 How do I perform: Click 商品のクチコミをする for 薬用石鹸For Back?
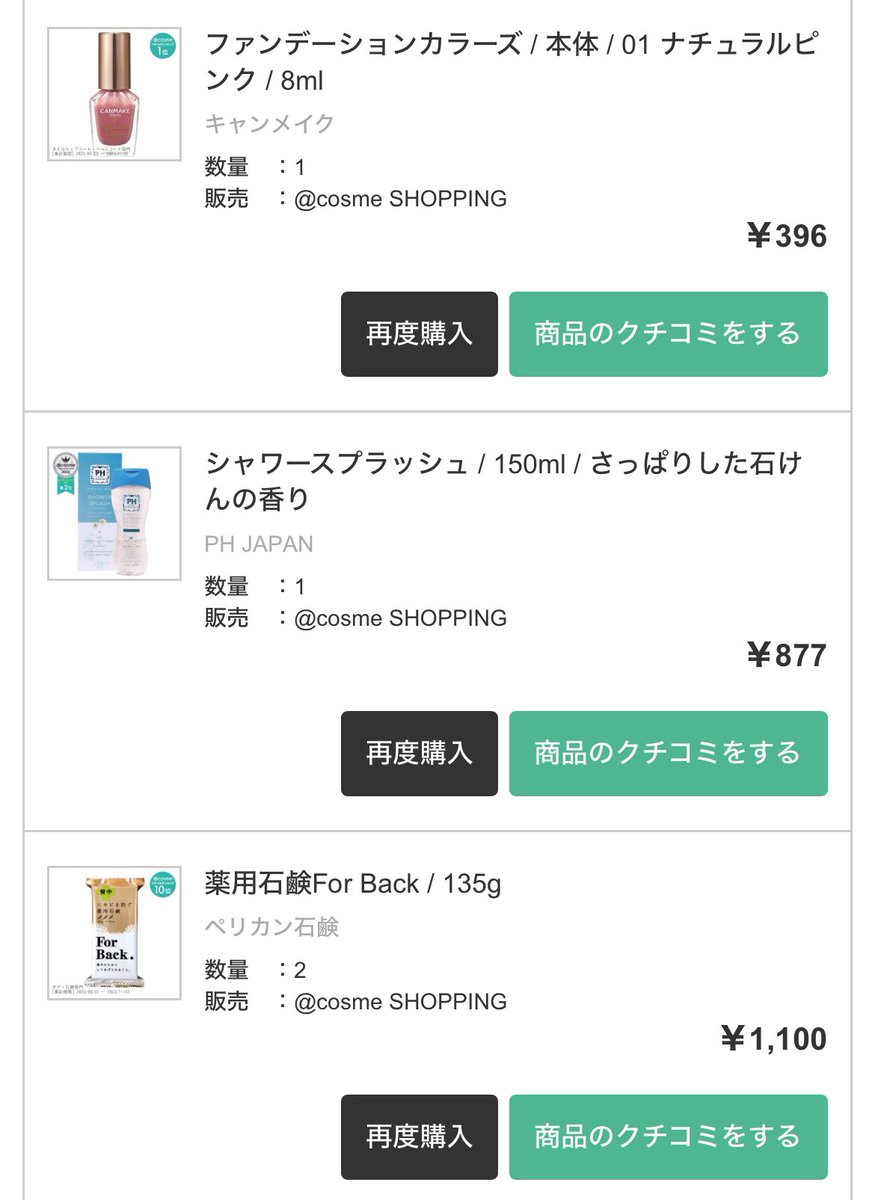pyautogui.click(x=668, y=1137)
